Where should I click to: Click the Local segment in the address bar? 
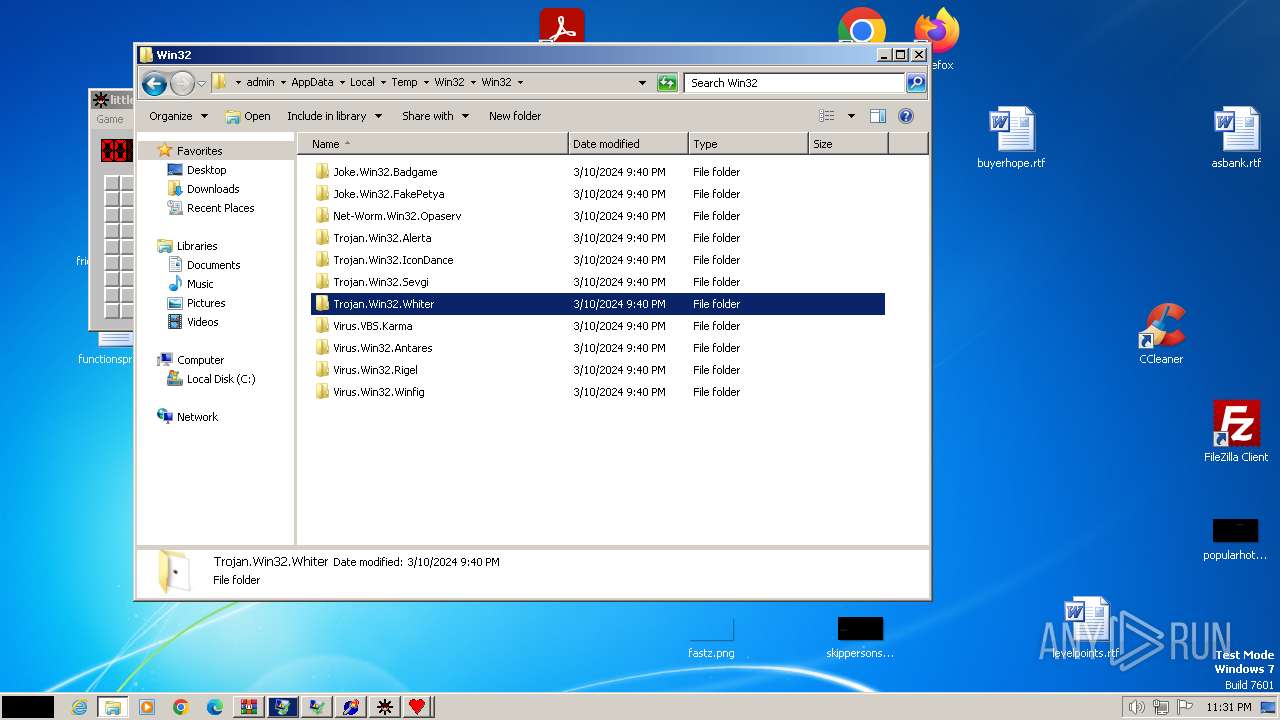(x=362, y=83)
